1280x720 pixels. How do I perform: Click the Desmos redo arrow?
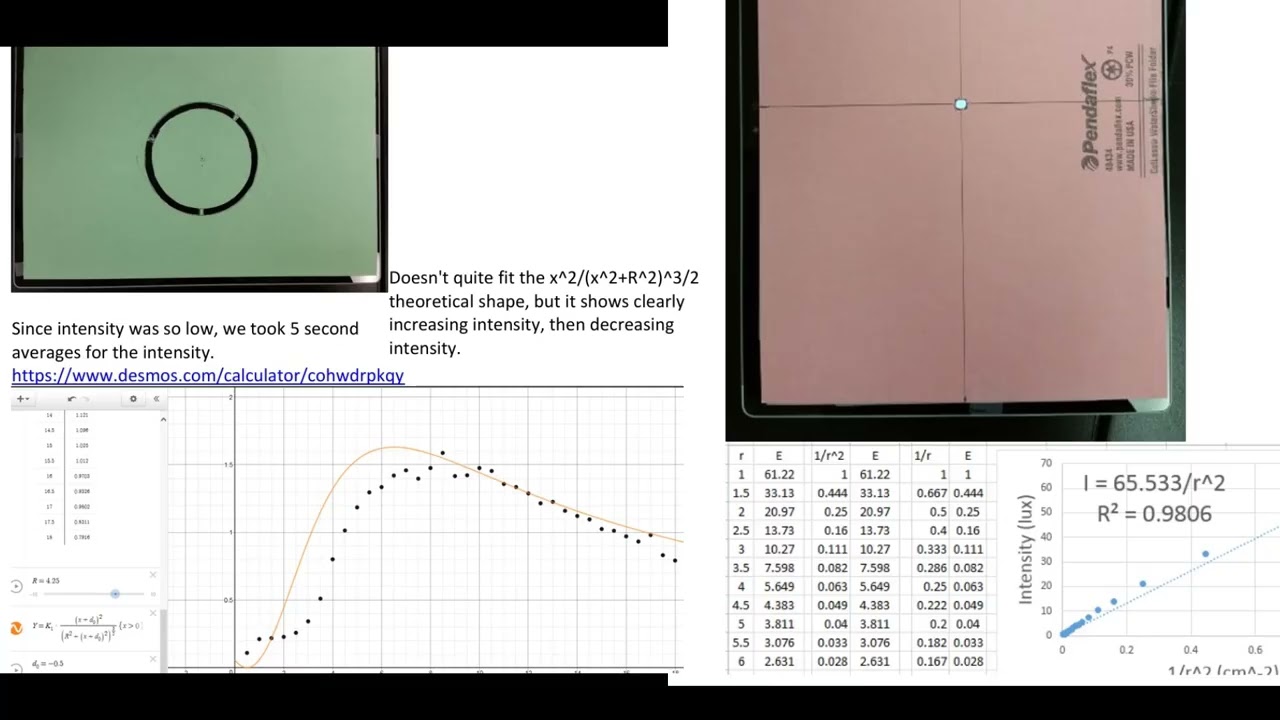pyautogui.click(x=86, y=399)
